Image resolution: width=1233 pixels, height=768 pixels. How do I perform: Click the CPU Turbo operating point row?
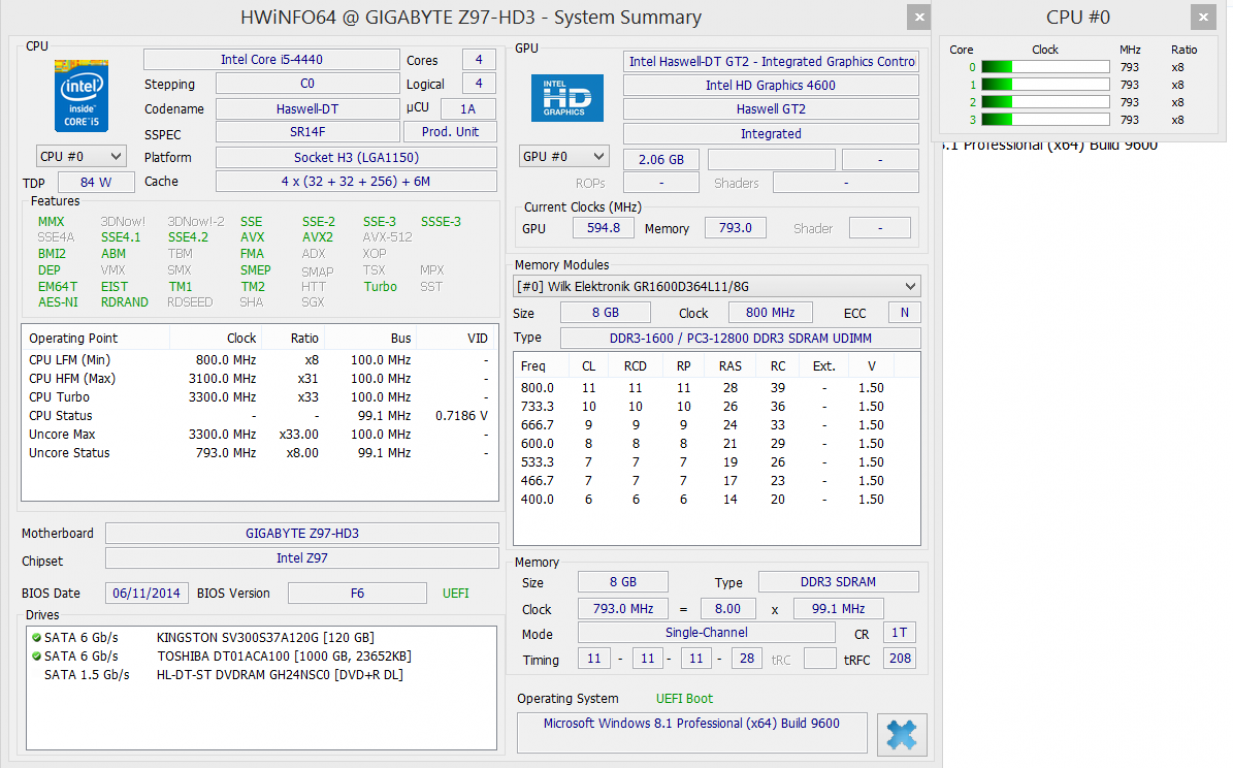coord(259,397)
